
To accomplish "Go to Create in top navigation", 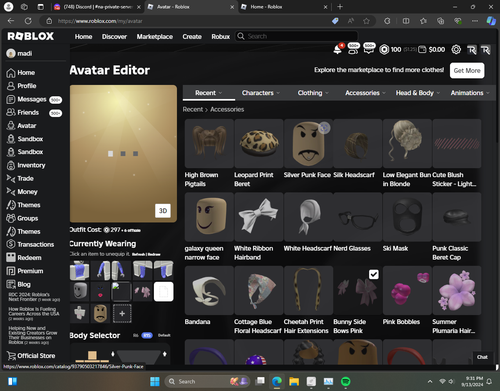I will (192, 36).
